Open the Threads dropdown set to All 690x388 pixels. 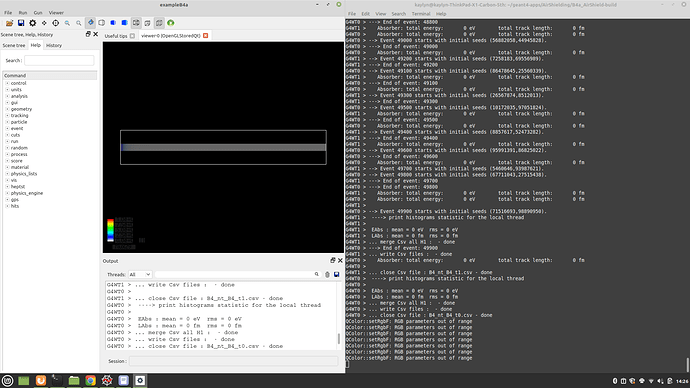[140, 275]
